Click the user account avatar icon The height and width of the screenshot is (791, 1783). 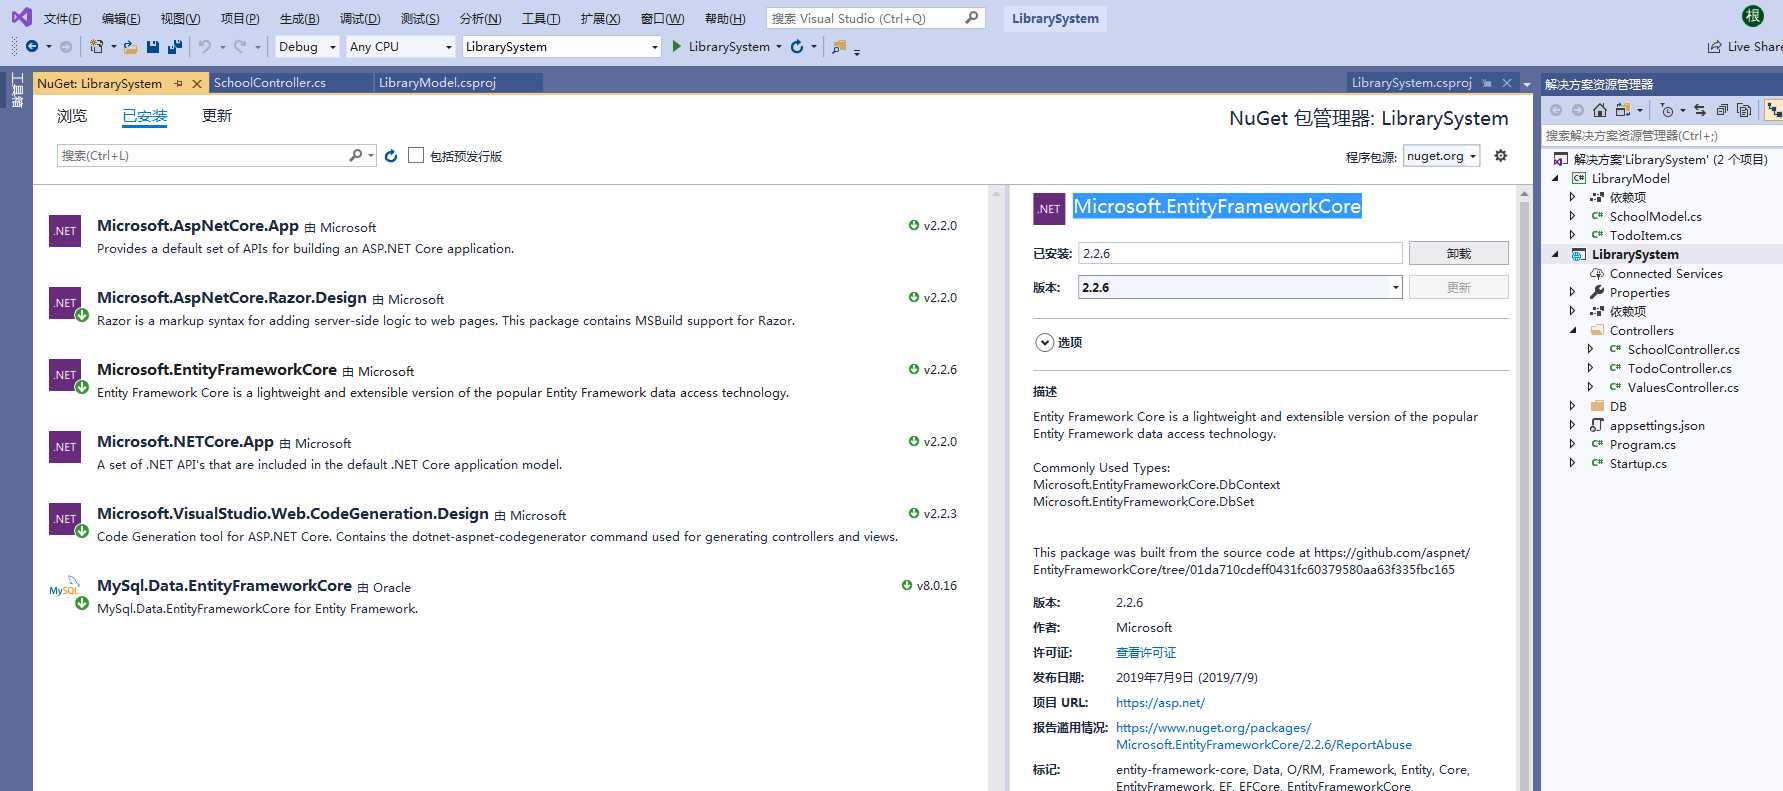tap(1753, 16)
